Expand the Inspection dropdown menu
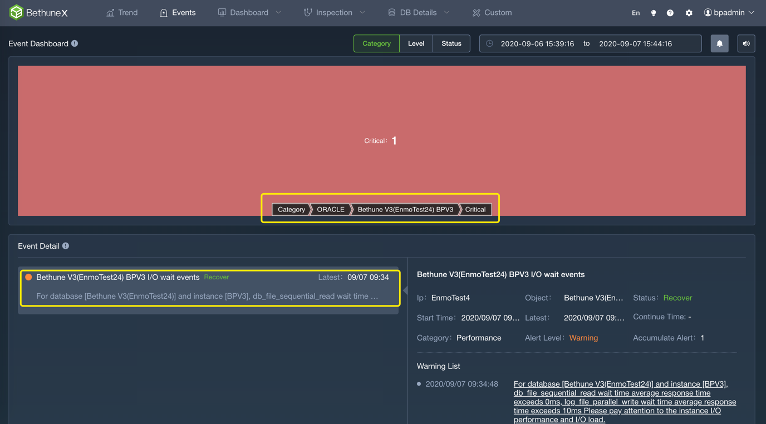The image size is (766, 424). (338, 13)
